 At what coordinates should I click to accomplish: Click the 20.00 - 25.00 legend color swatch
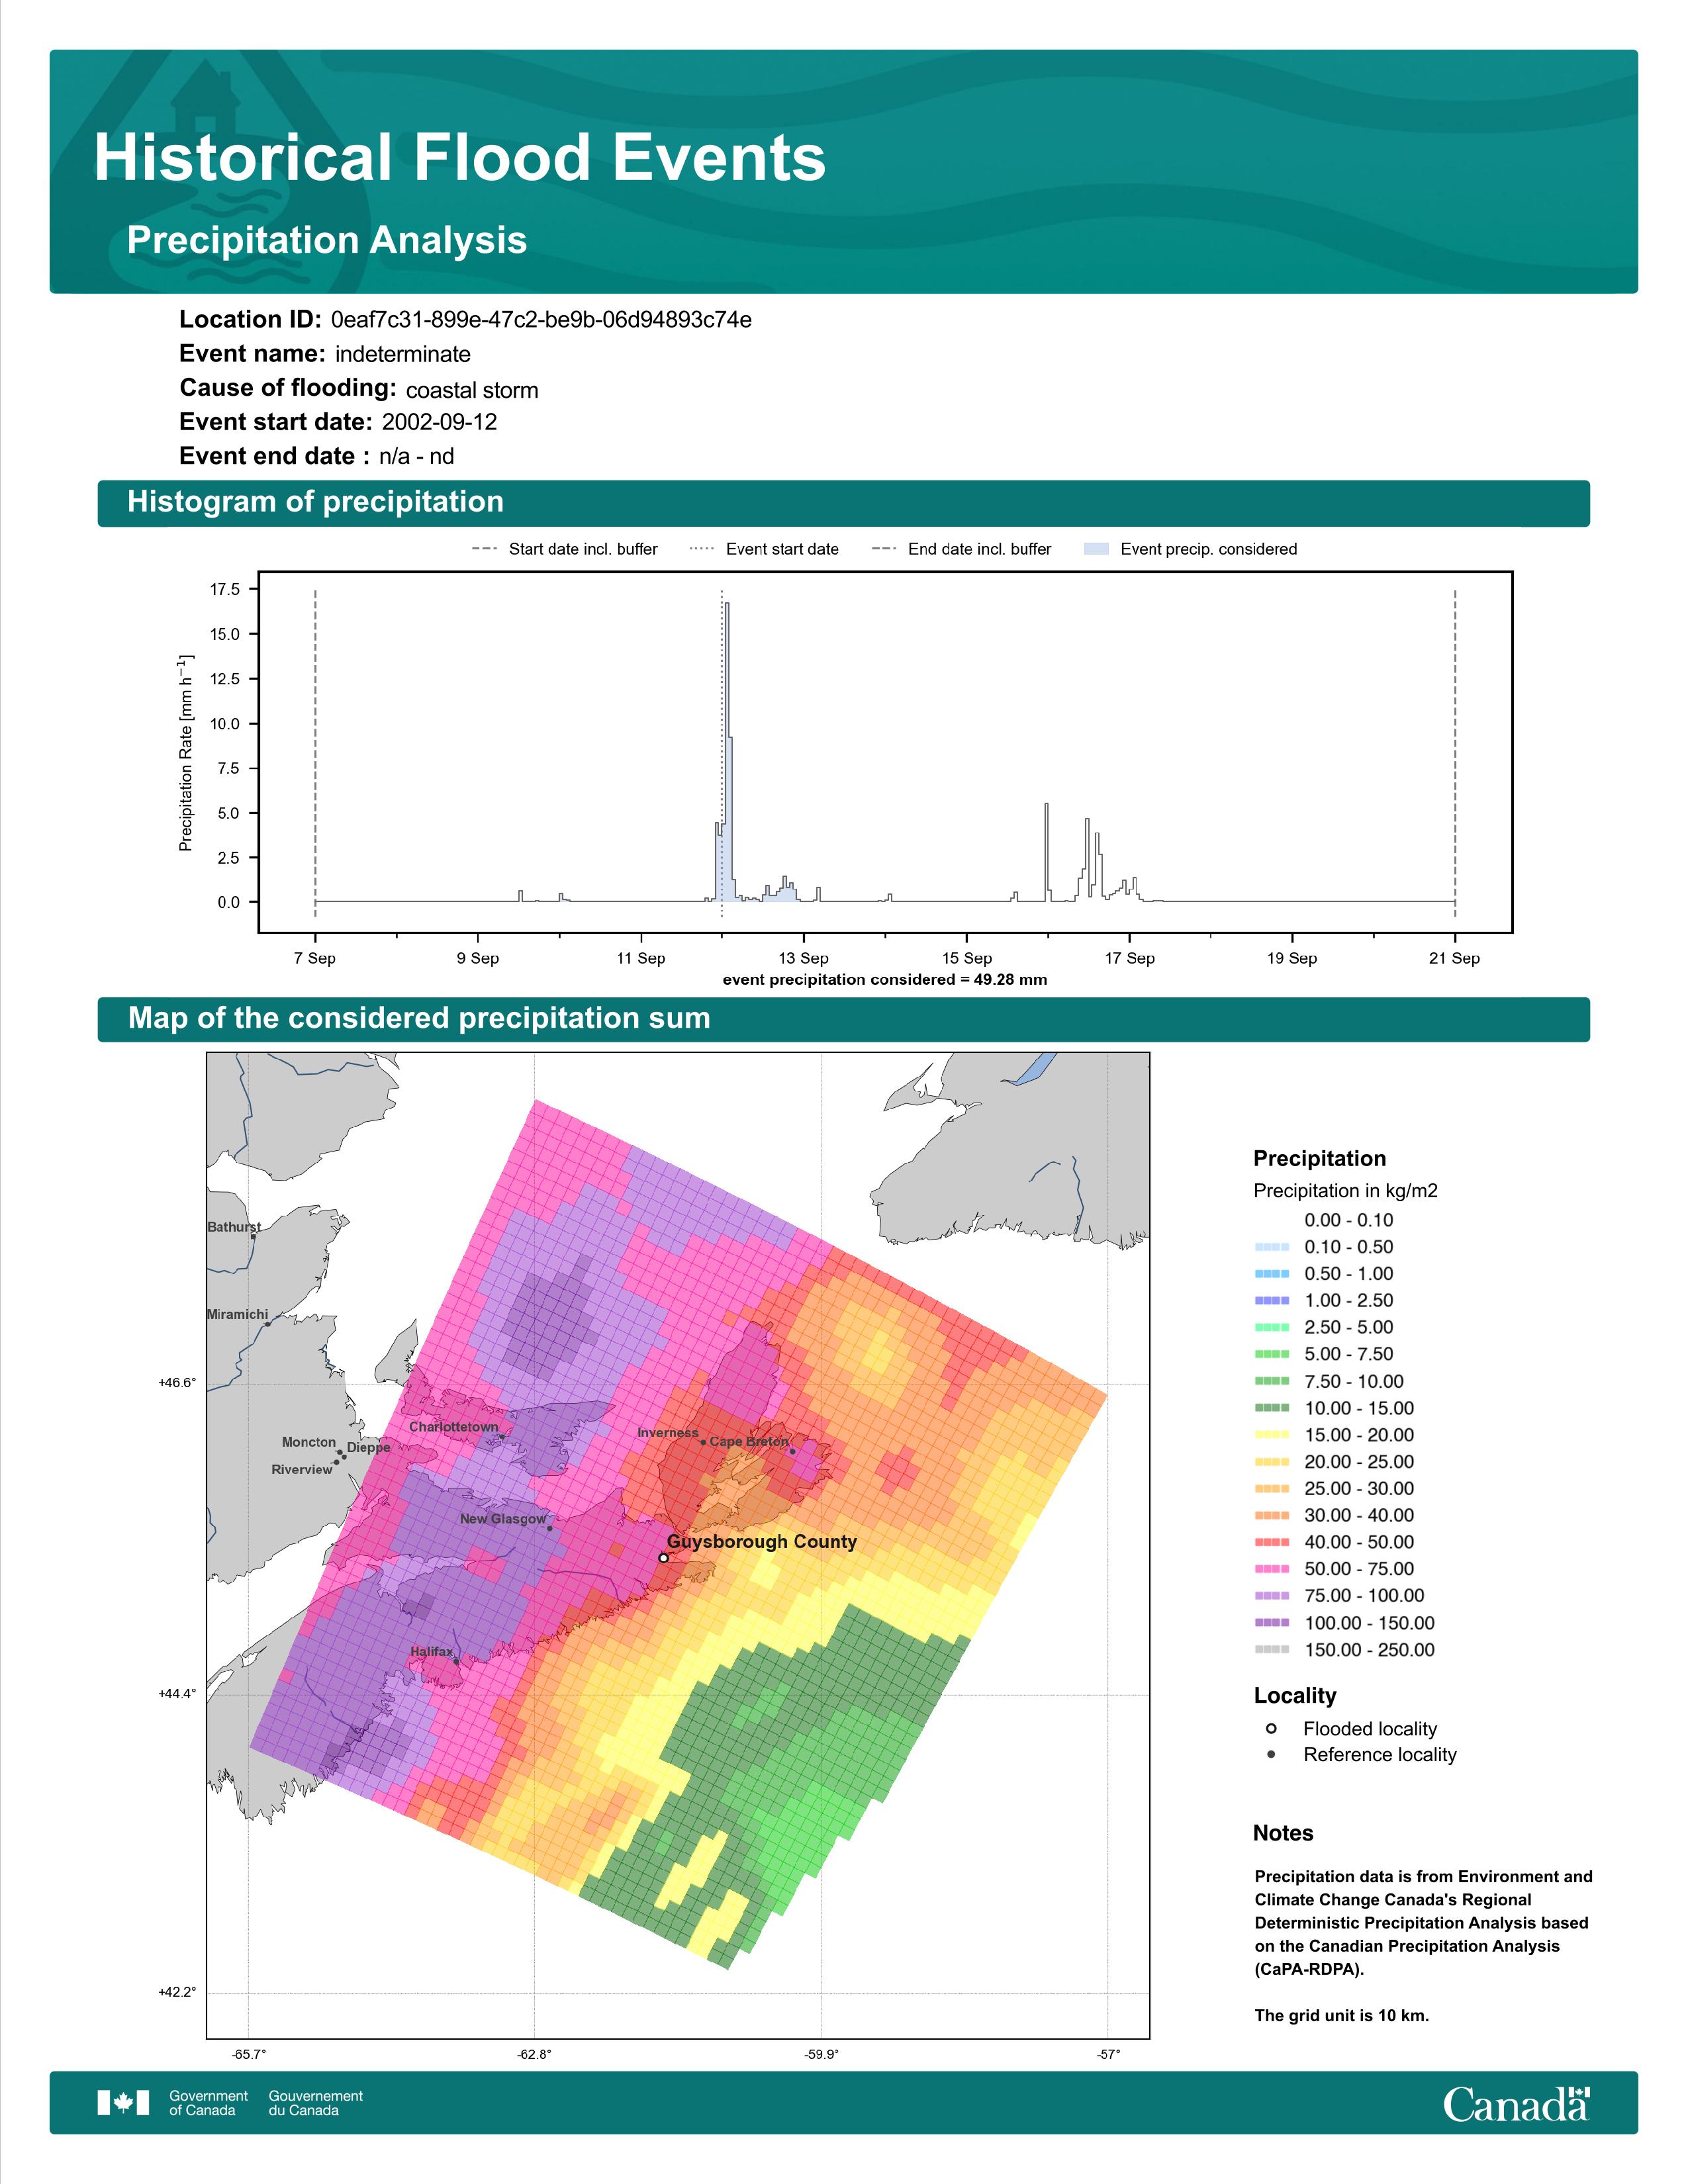(1272, 1462)
